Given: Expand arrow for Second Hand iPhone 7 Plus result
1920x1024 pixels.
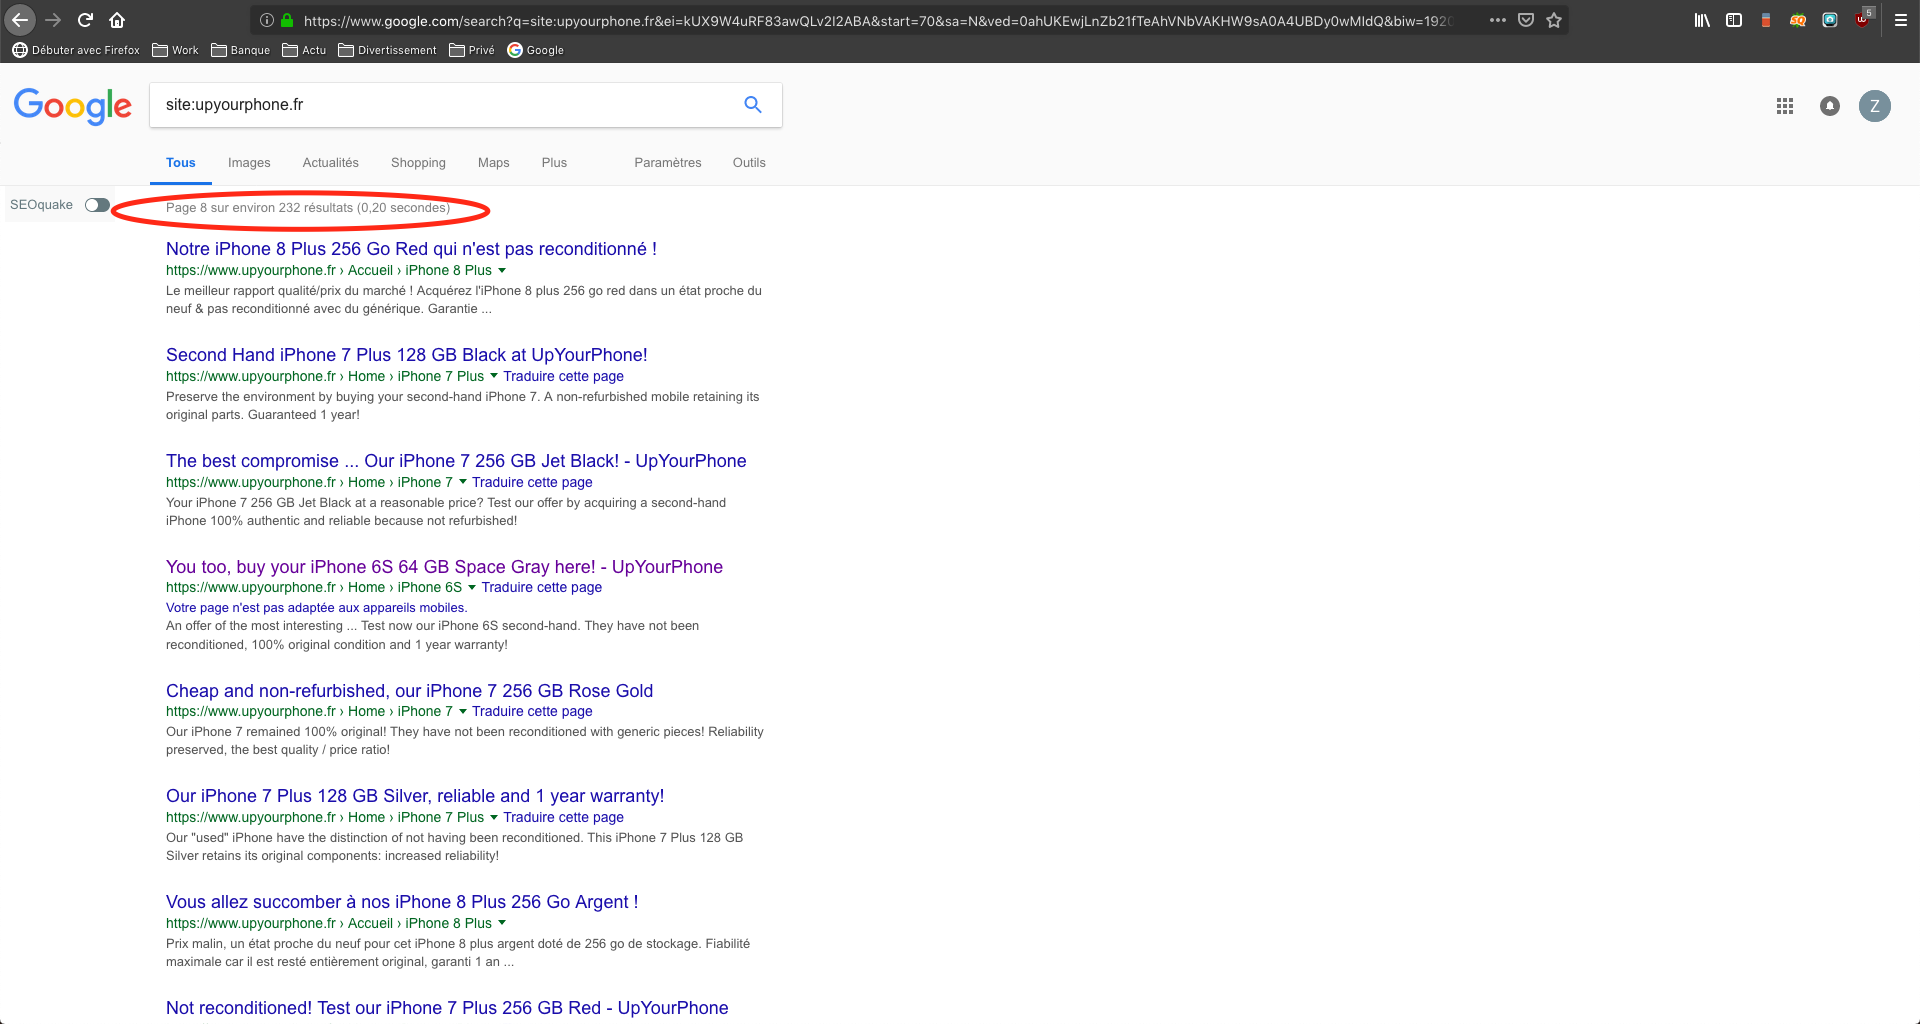Looking at the screenshot, I should click(x=494, y=377).
